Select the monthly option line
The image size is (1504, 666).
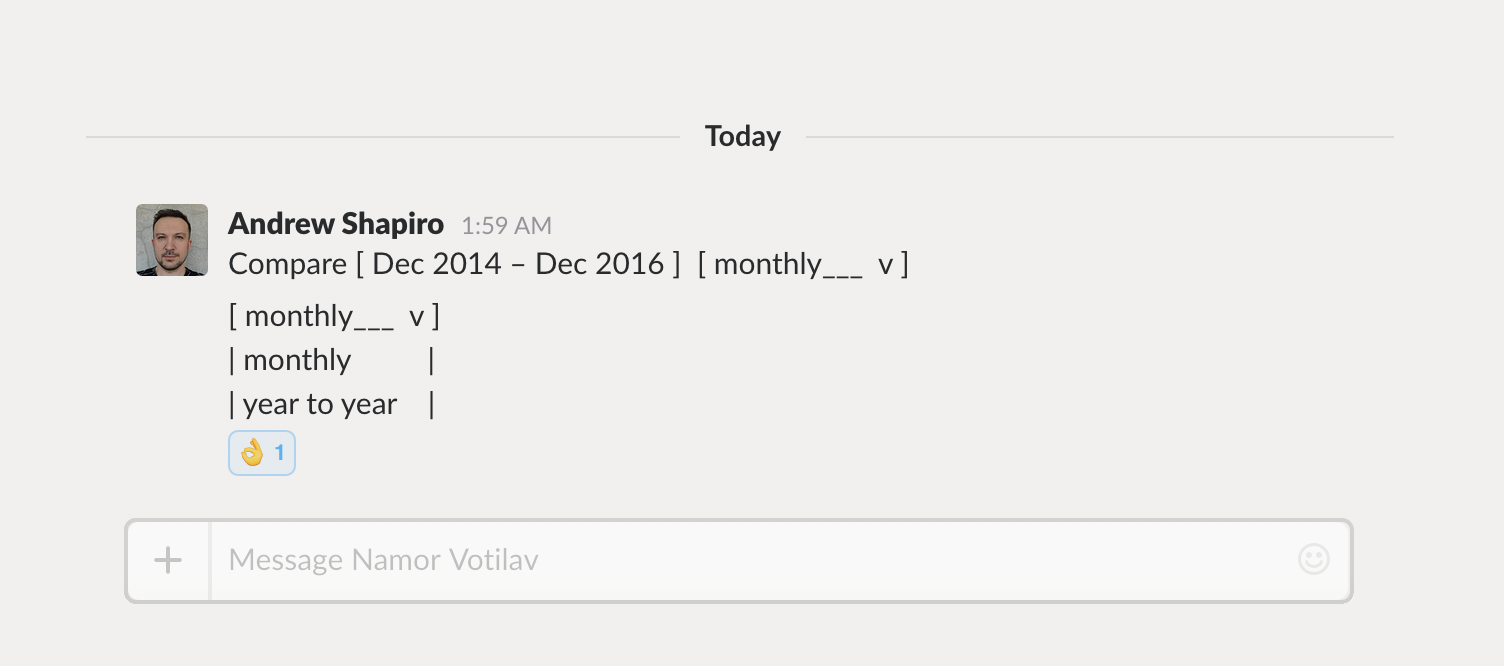[297, 360]
